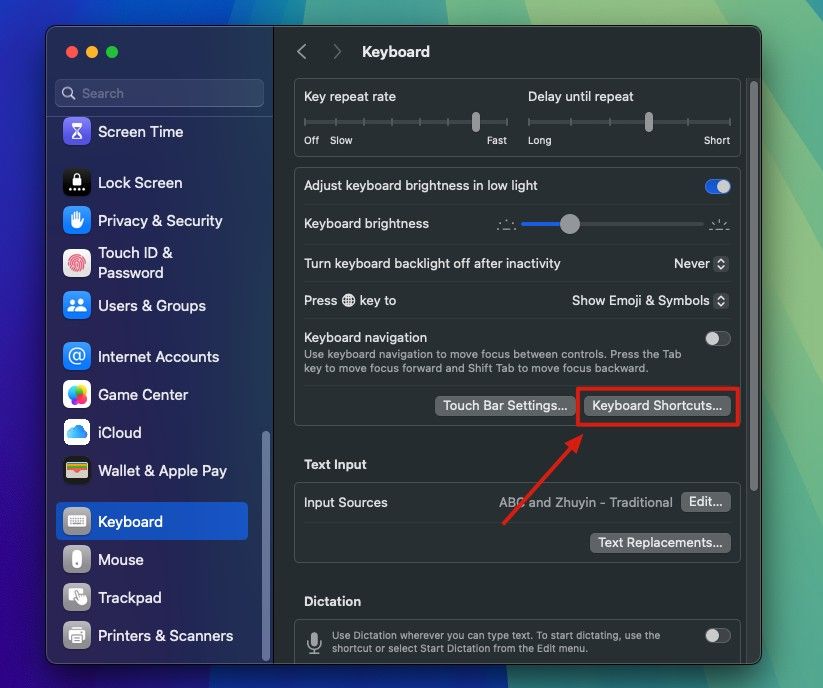823x688 pixels.
Task: Select Mouse sidebar item
Action: tap(152, 559)
